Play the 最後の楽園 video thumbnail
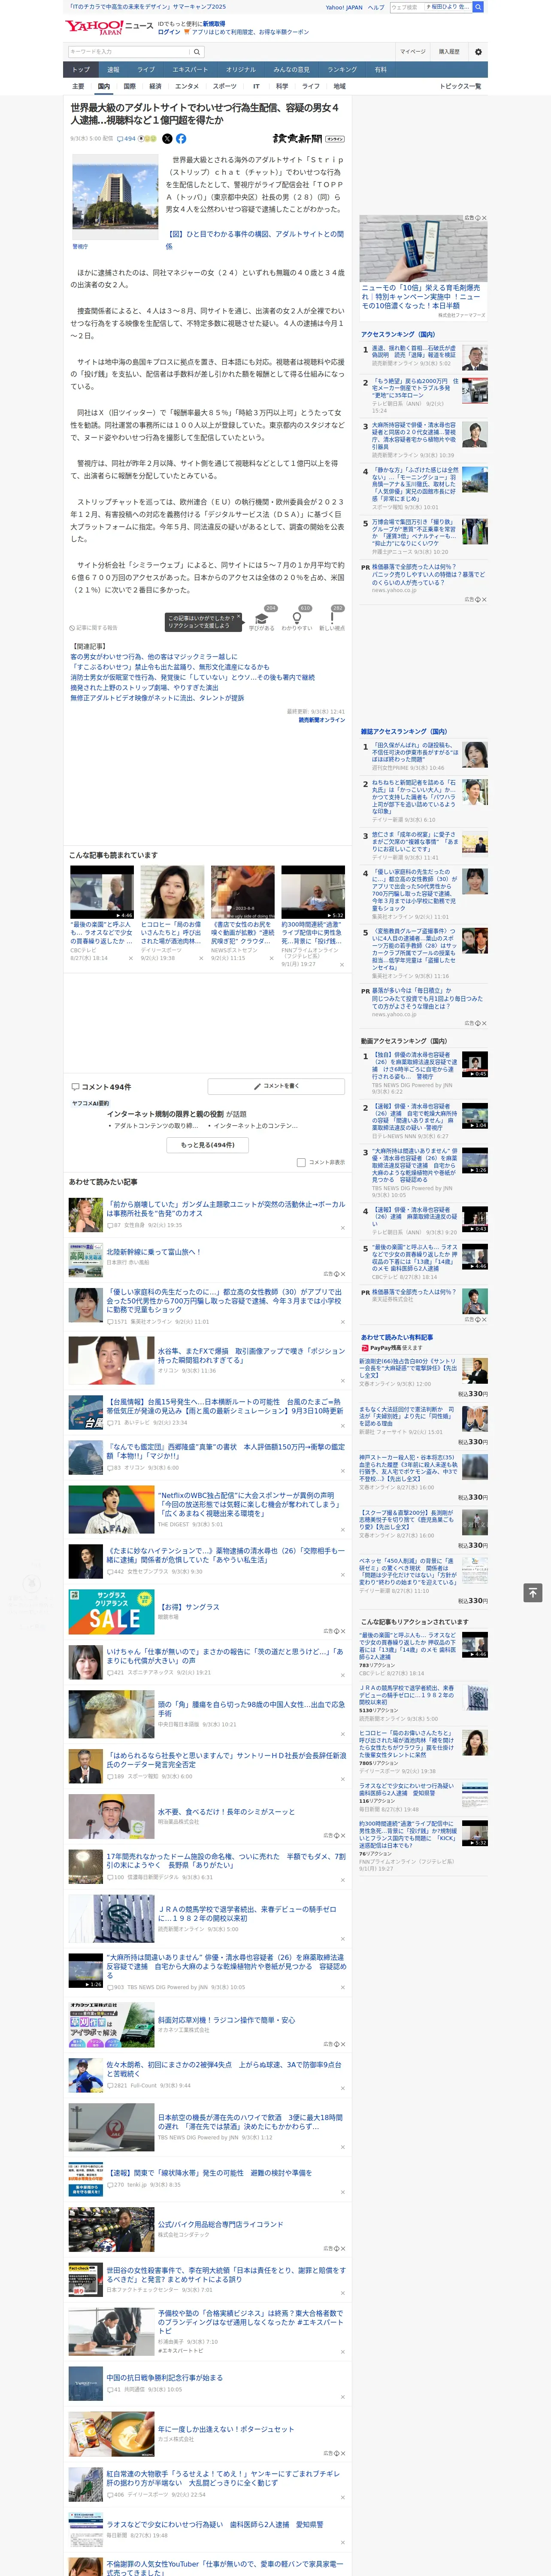Screen dimensions: 551x2576 [102, 893]
